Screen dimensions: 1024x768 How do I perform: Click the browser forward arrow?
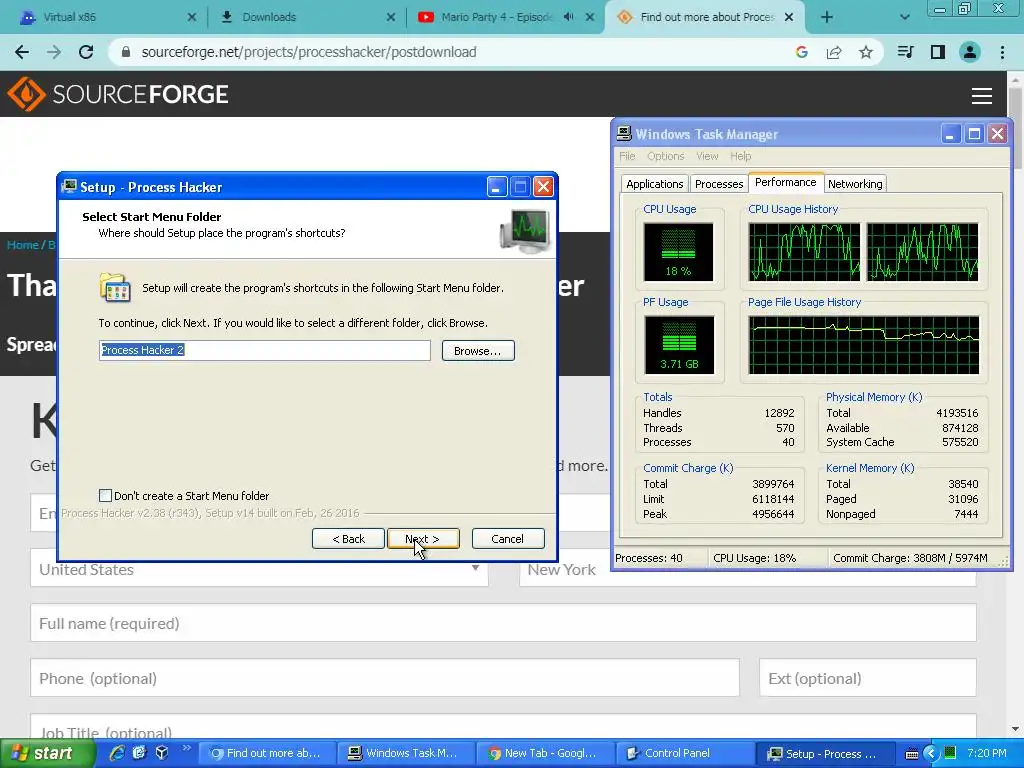click(x=54, y=52)
